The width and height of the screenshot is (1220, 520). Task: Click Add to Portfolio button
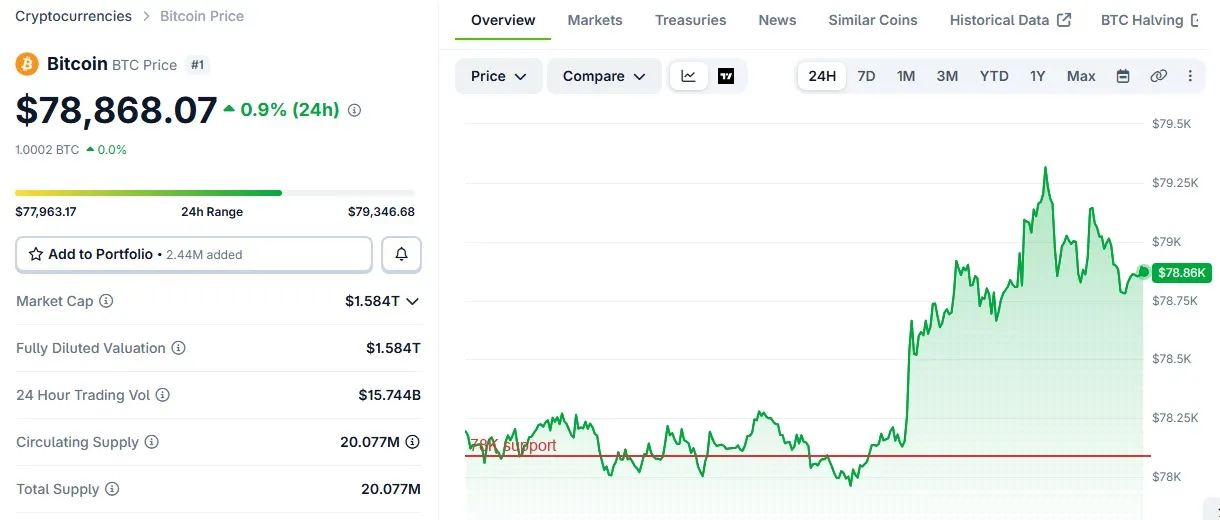tap(194, 254)
